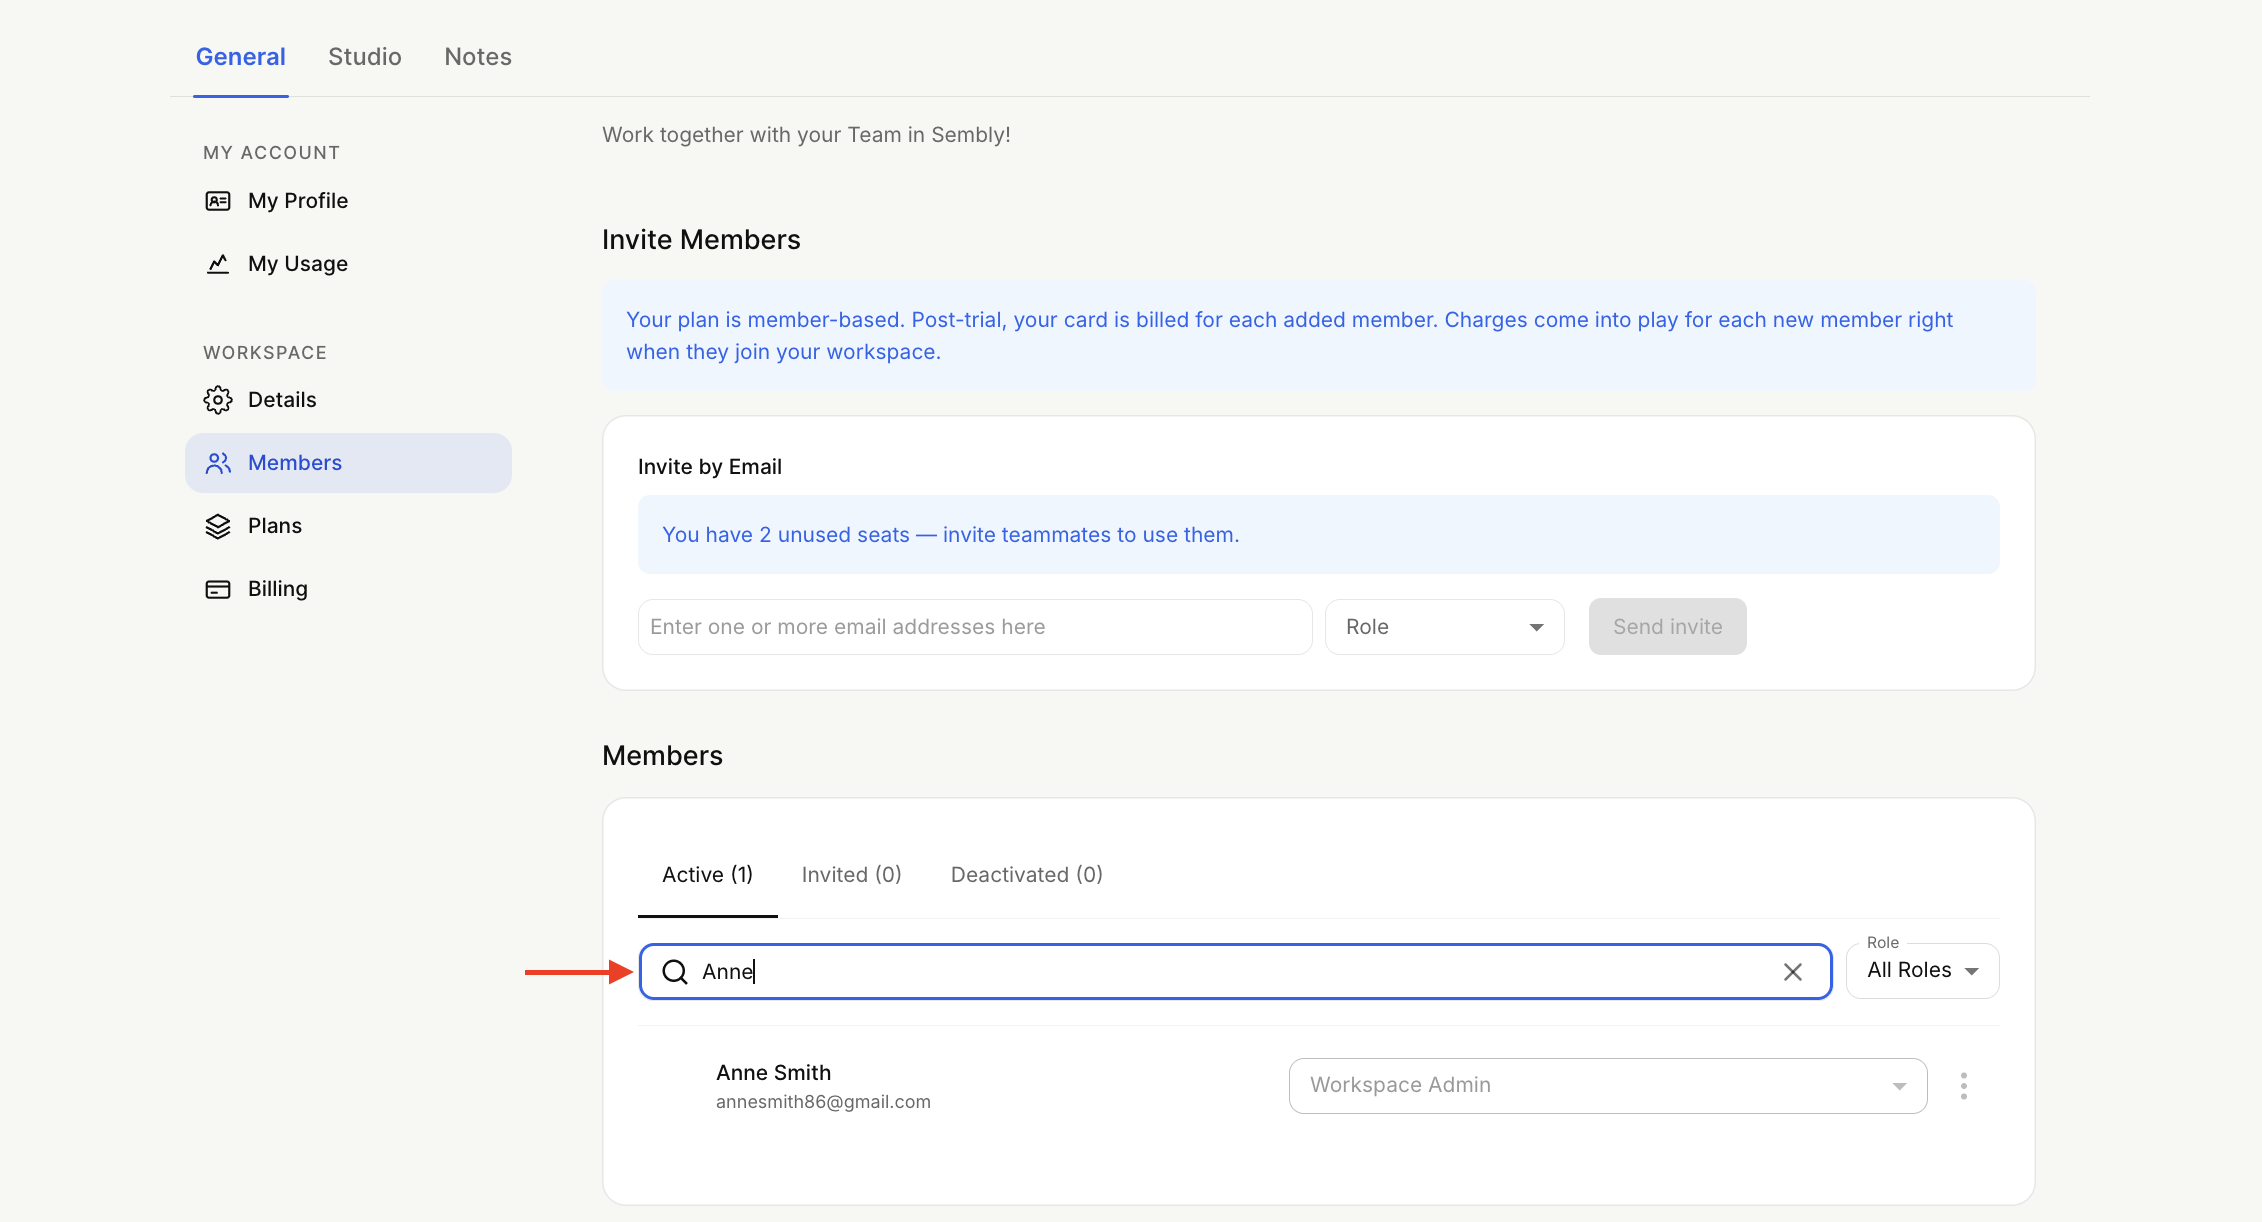Click the invite email addresses field

click(x=975, y=627)
